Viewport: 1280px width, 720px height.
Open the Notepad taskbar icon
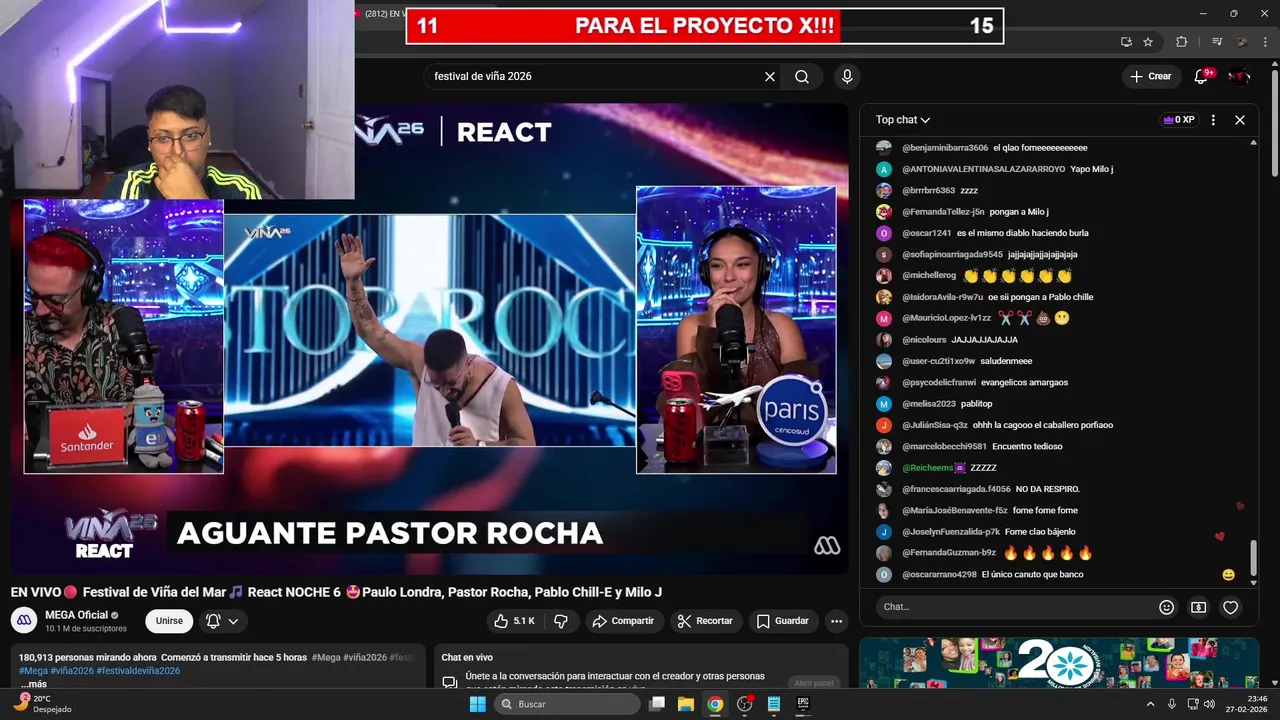pos(773,704)
